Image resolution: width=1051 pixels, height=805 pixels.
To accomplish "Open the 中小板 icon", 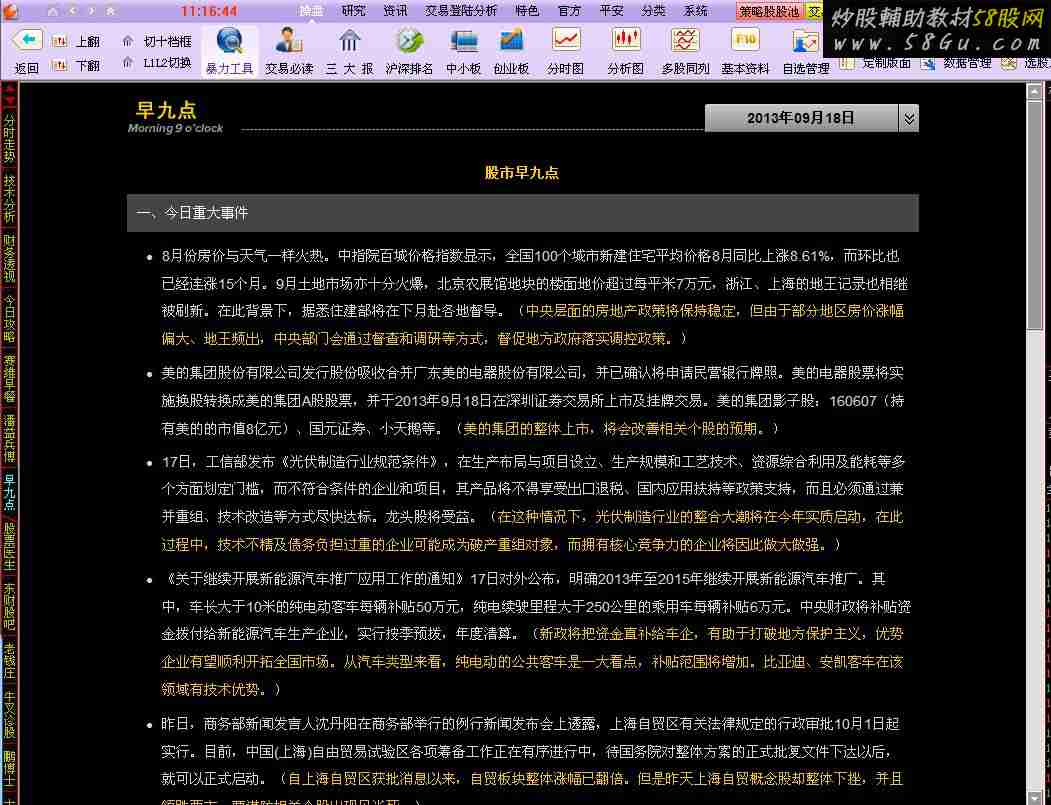I will pyautogui.click(x=464, y=42).
